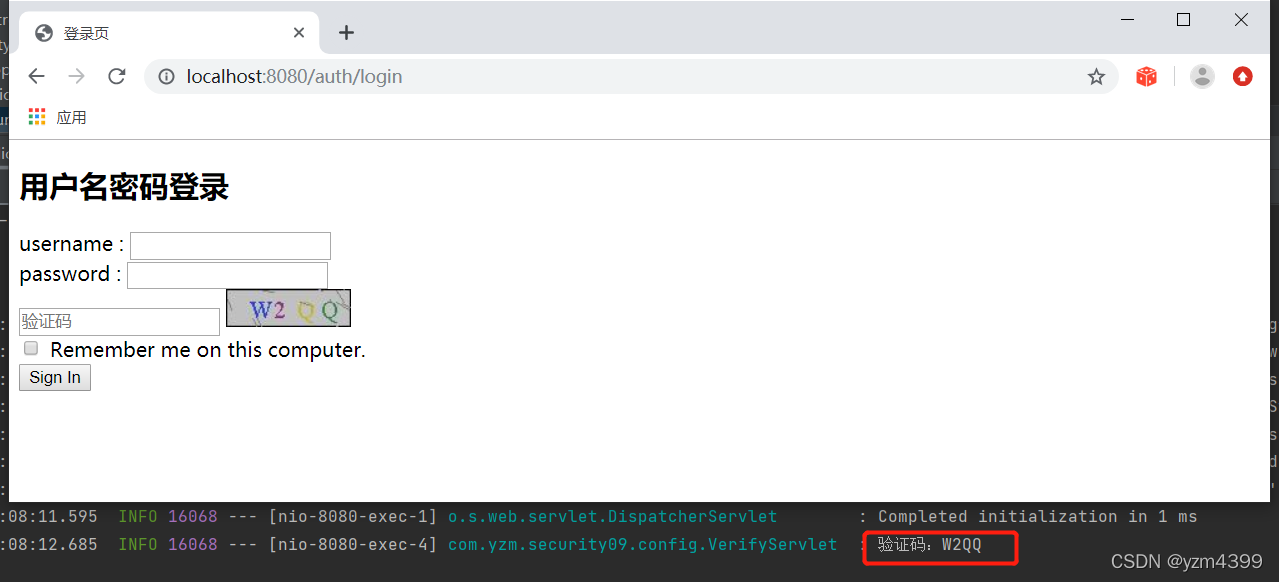Viewport: 1279px width, 582px height.
Task: Open the 应用 bookmarks shortcut
Action: (x=72, y=118)
